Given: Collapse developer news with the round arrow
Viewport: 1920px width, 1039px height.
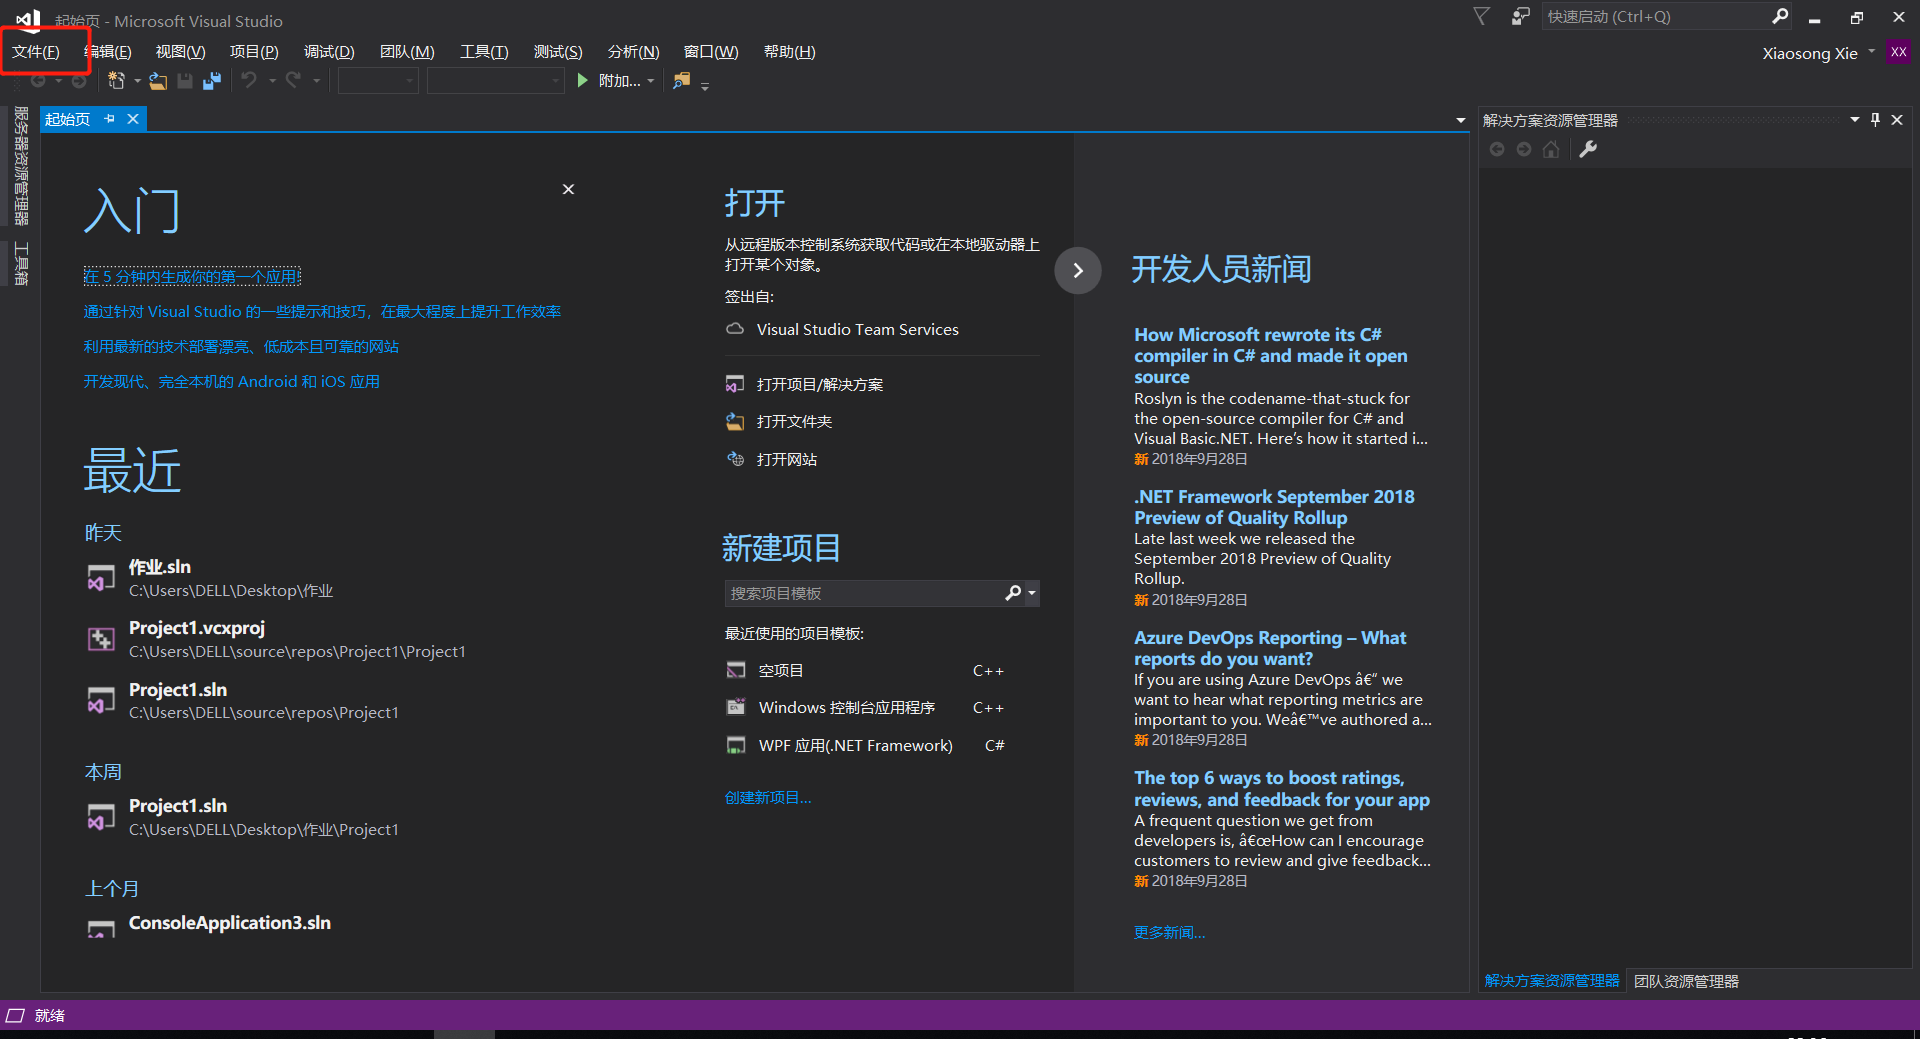Looking at the screenshot, I should pos(1077,270).
